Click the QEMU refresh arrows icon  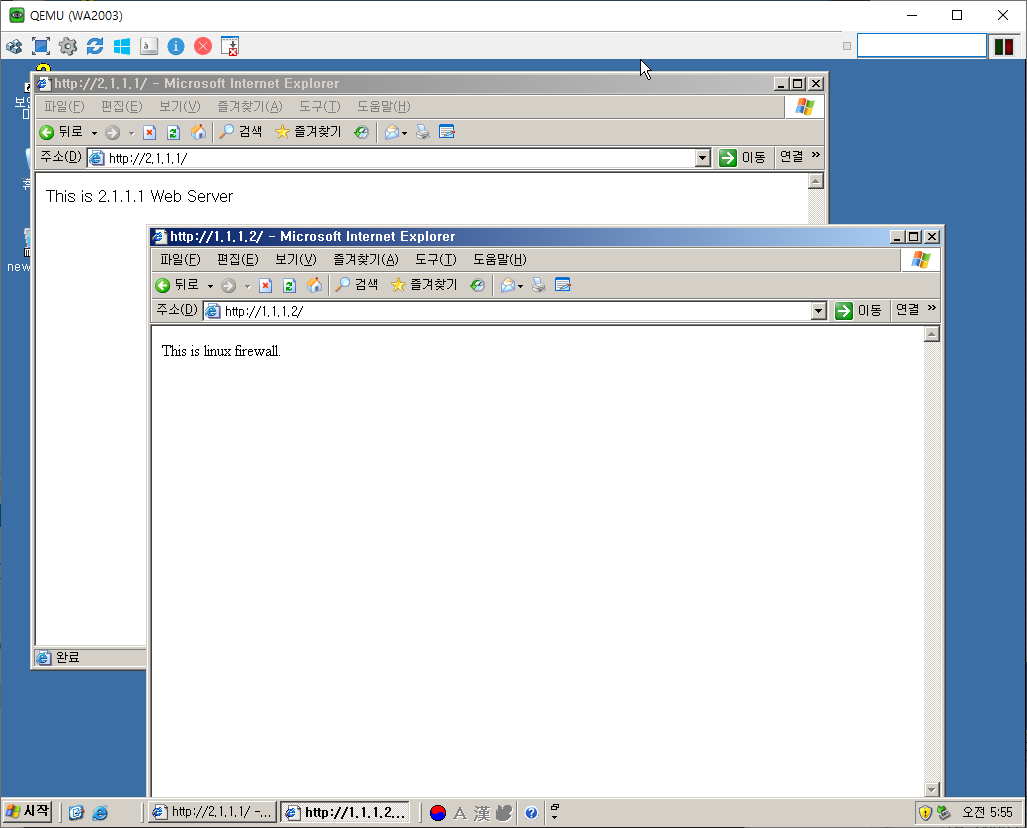95,46
